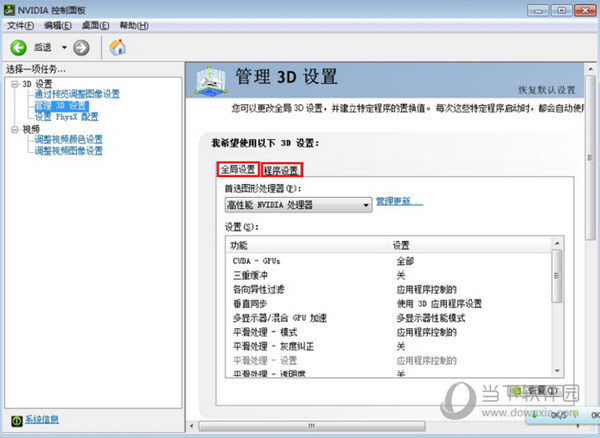Click the 3D settings cube header icon

click(x=210, y=81)
